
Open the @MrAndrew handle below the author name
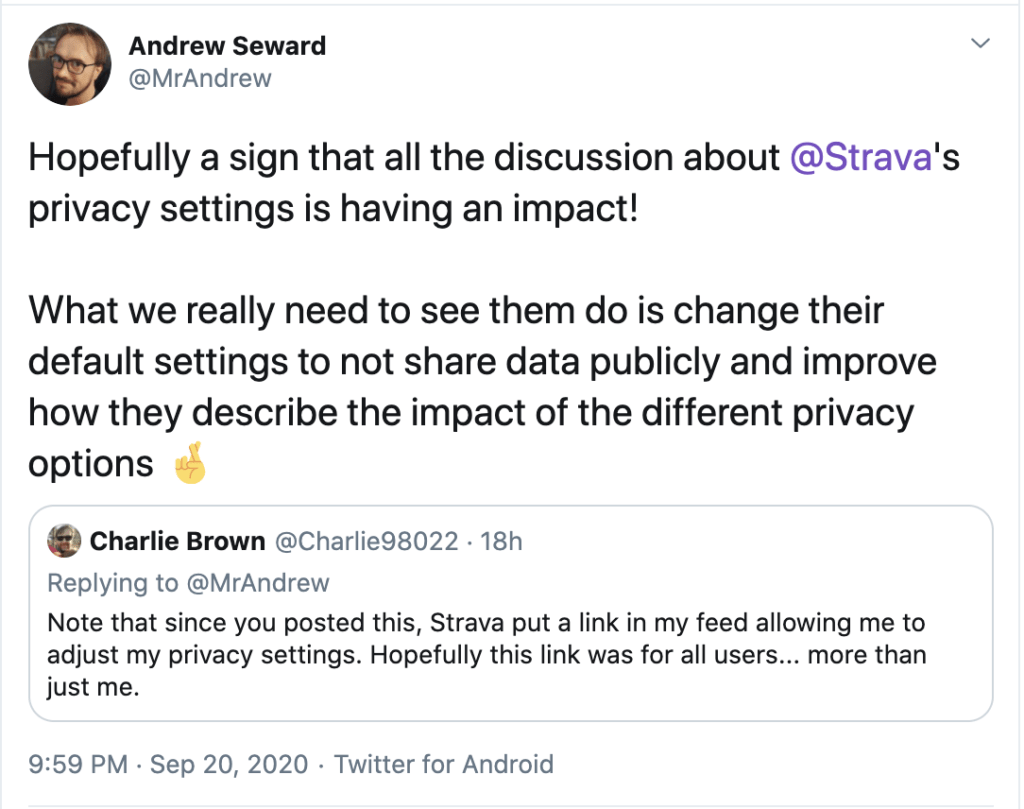[x=200, y=78]
